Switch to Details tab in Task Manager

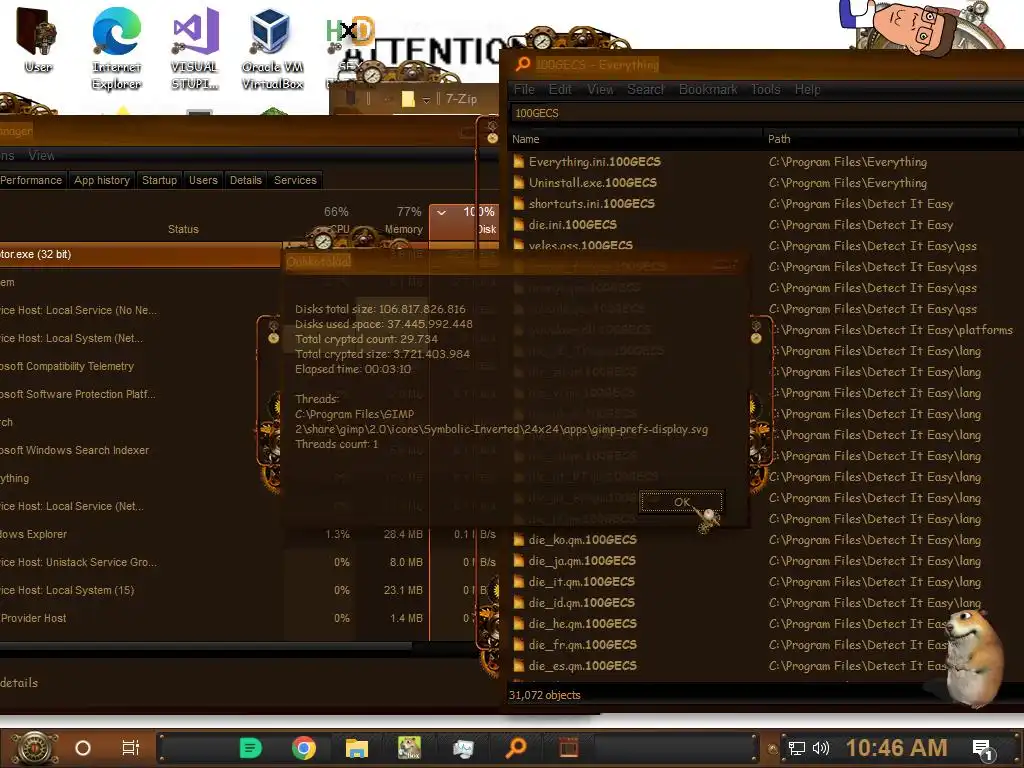(246, 180)
